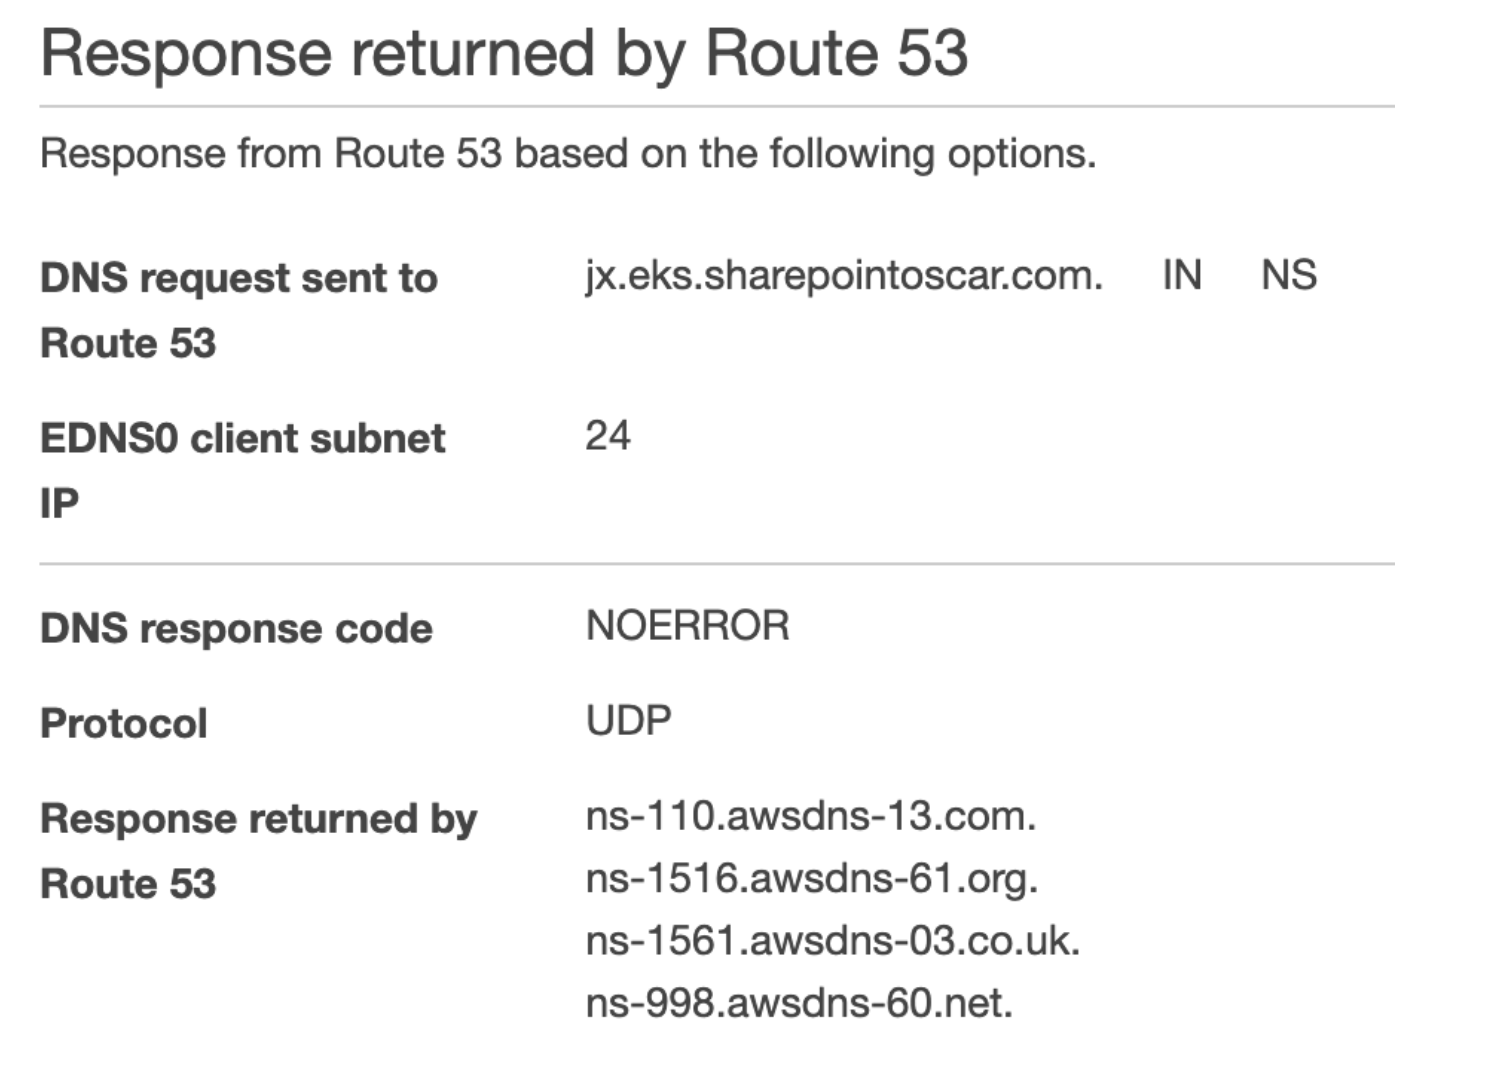Select ns-1561.awsdns-03.co.uk. name server

[833, 941]
